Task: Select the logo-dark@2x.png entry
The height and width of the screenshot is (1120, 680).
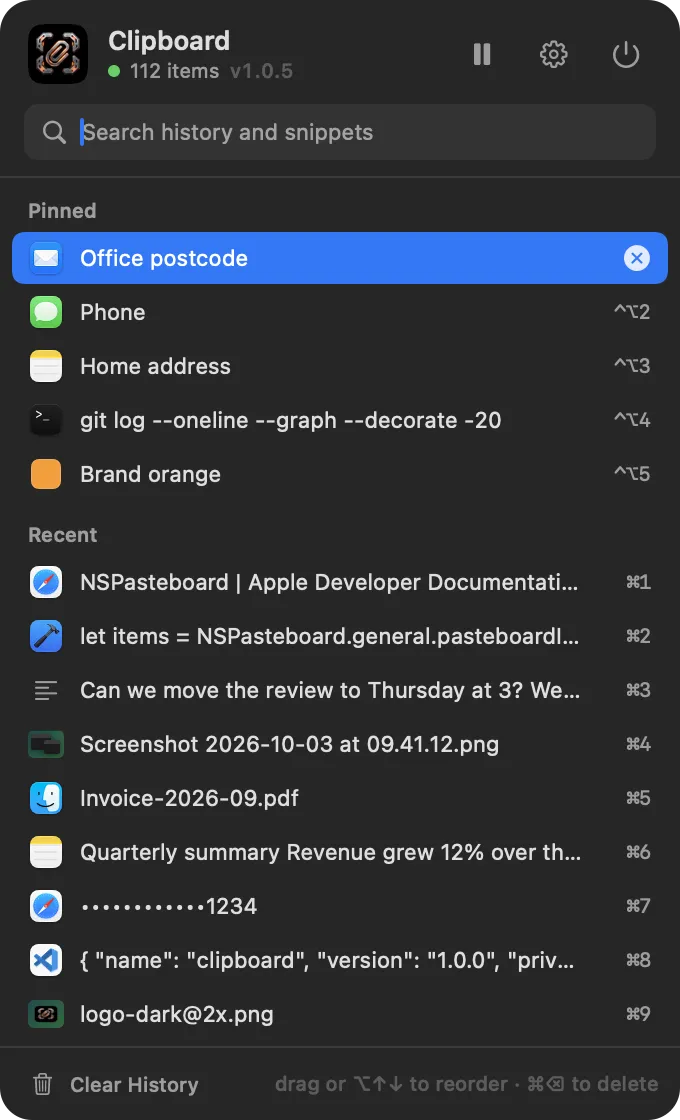Action: (x=340, y=1014)
